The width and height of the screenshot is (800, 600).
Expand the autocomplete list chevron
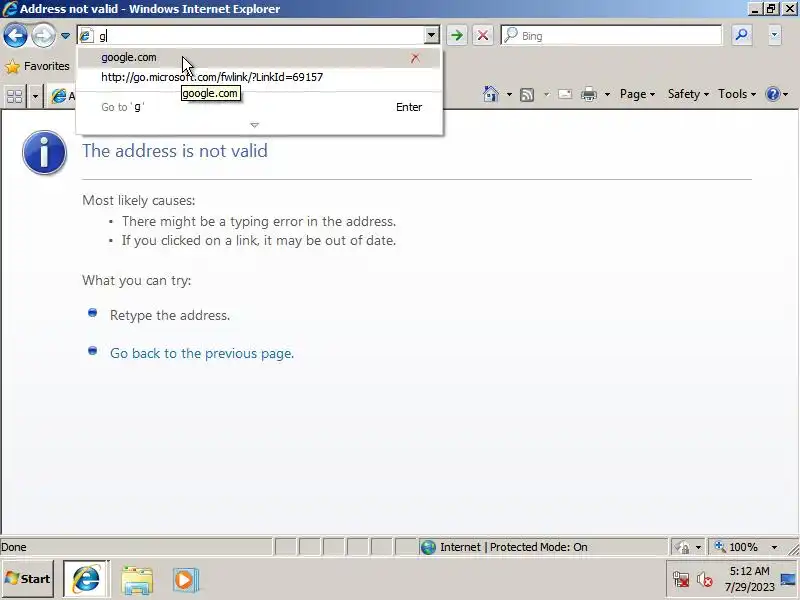pyautogui.click(x=255, y=125)
